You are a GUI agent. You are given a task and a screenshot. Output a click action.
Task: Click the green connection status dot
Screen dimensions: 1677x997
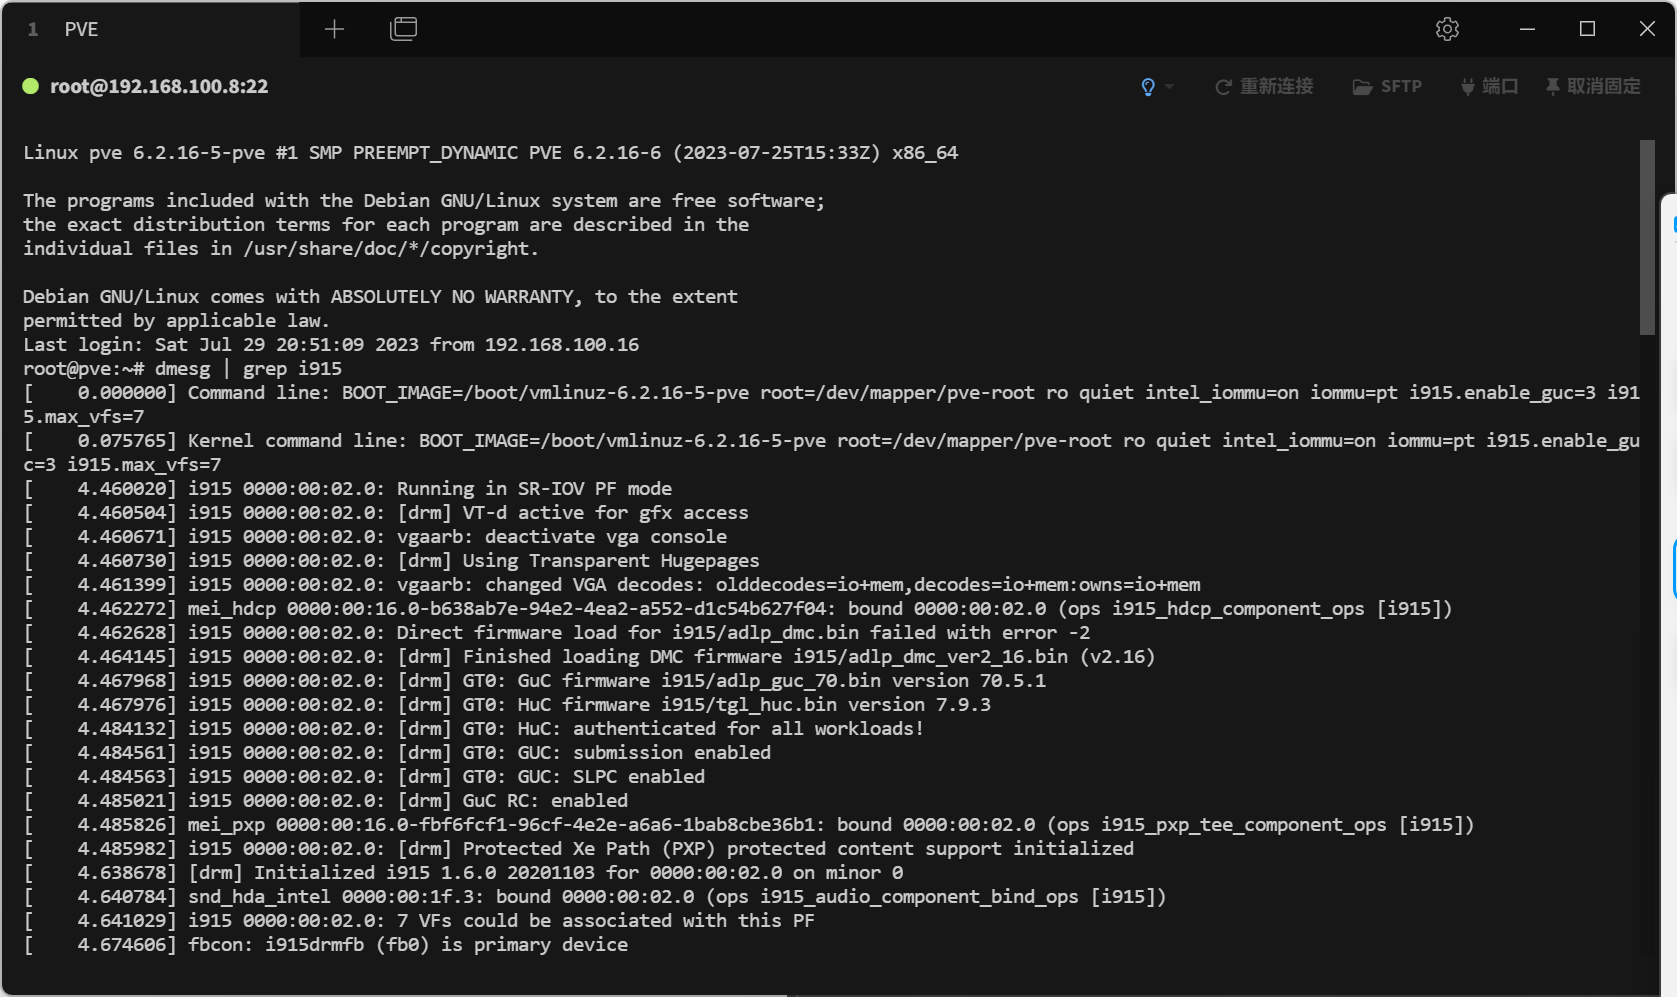31,87
